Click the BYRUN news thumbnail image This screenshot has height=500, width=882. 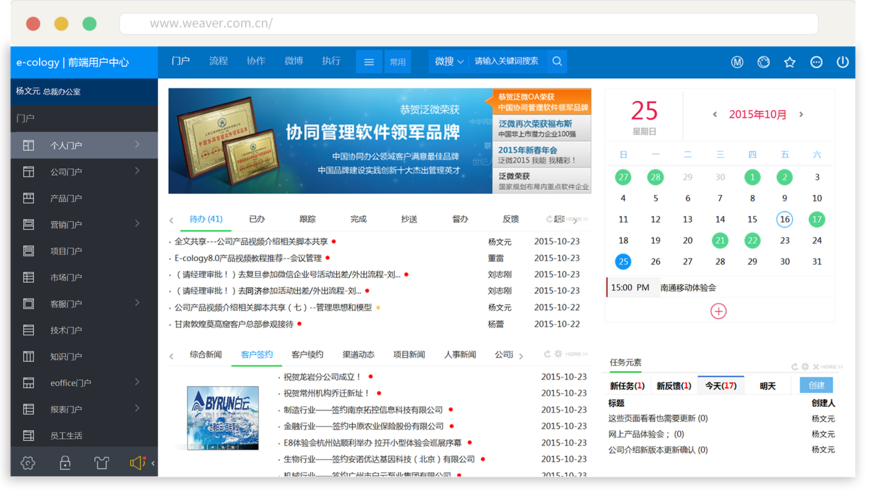click(x=223, y=418)
